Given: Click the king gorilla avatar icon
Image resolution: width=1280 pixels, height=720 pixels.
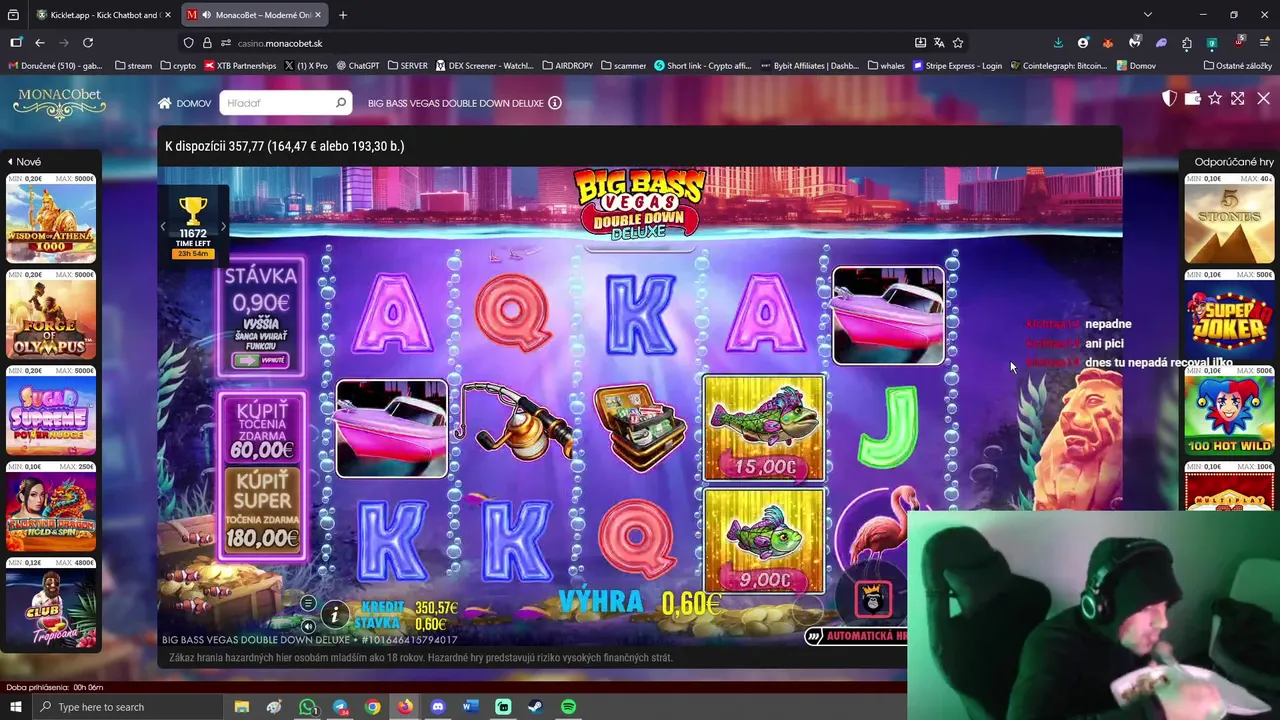Looking at the screenshot, I should tap(873, 599).
